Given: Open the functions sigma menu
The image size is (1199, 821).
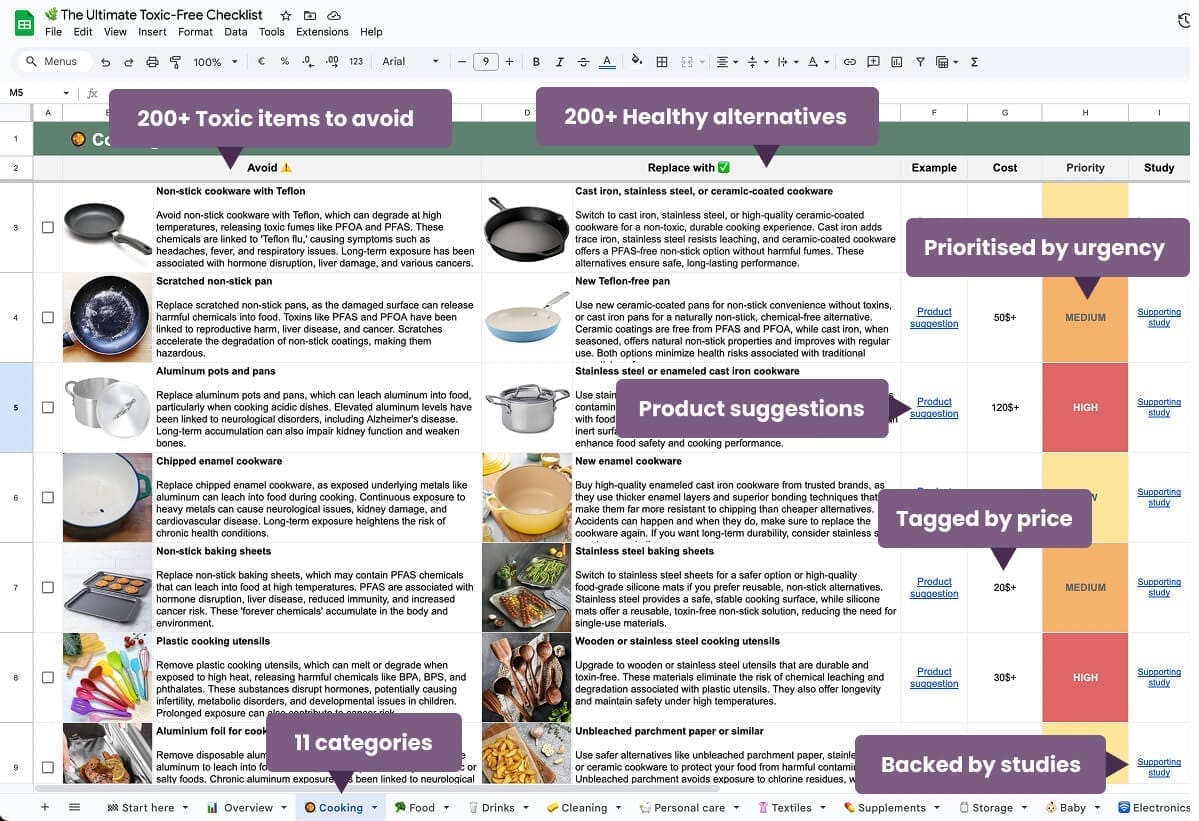Looking at the screenshot, I should pos(974,62).
